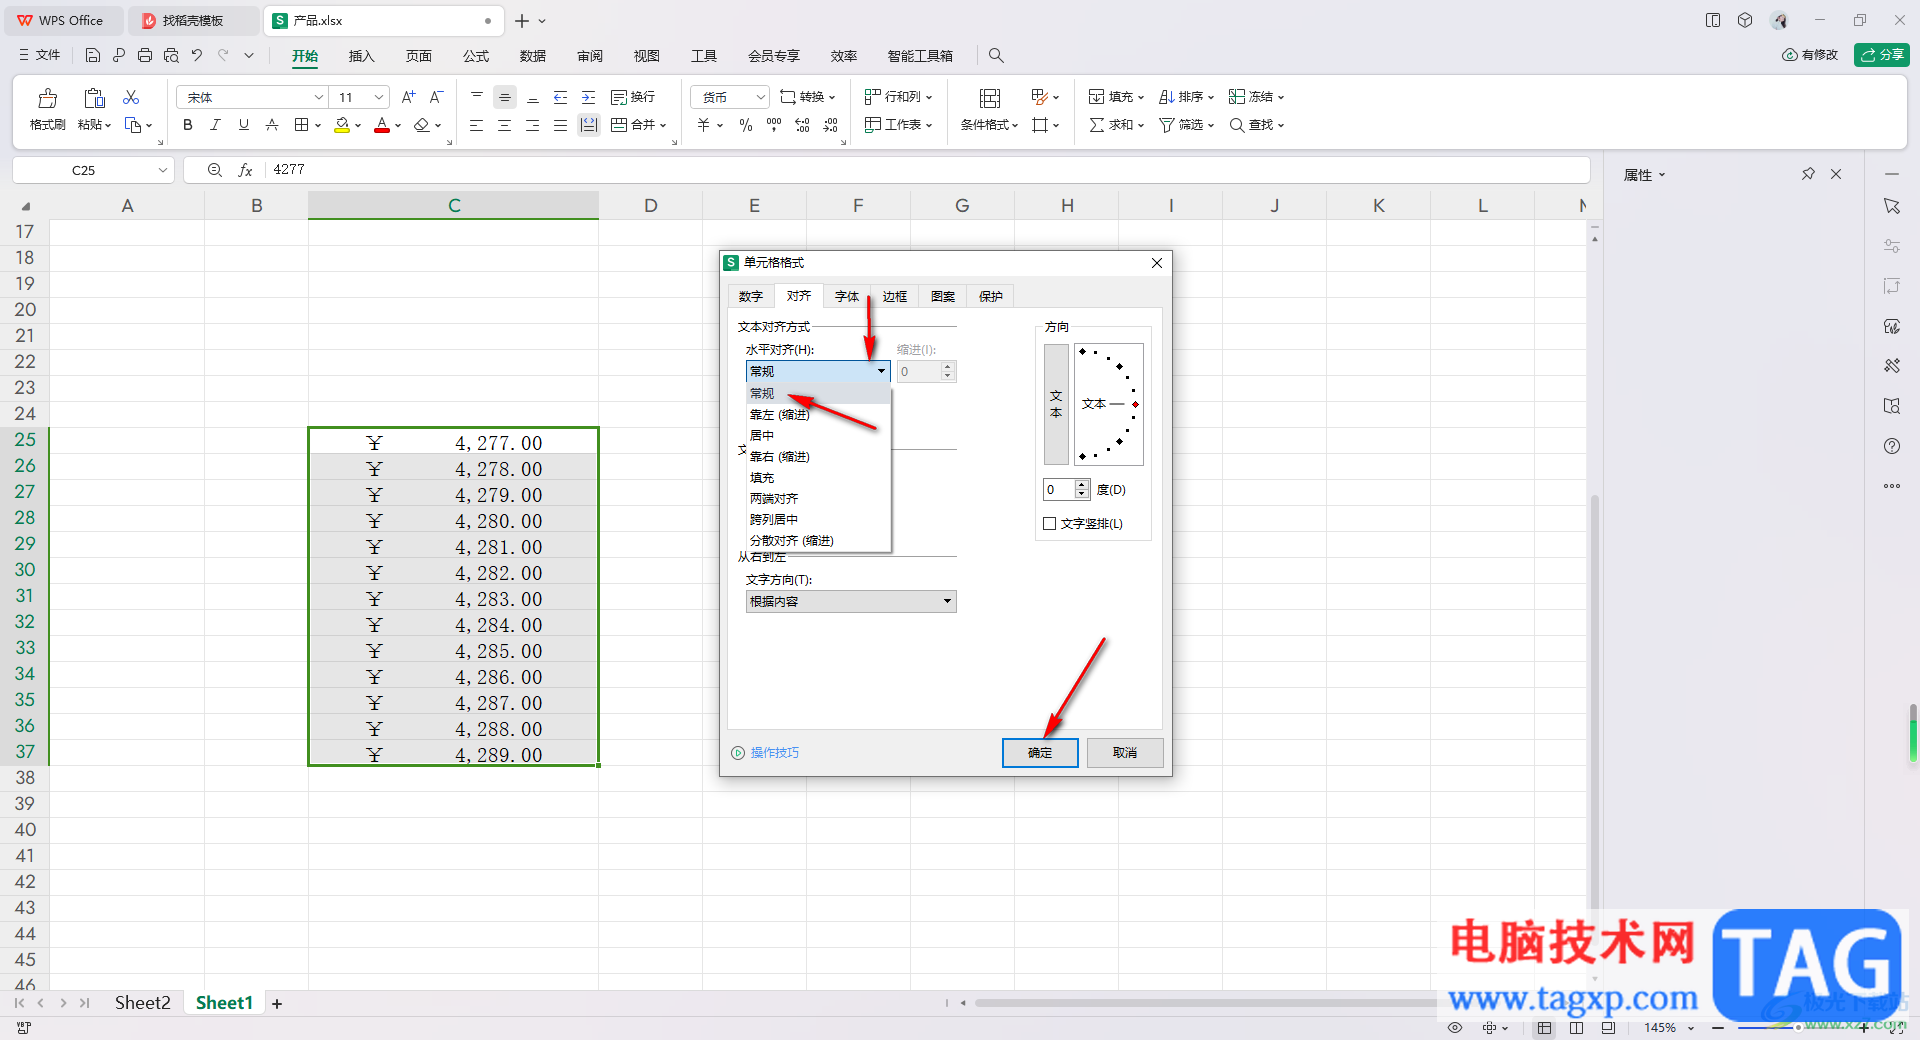Image resolution: width=1920 pixels, height=1040 pixels.
Task: Click the zoom slider in status bar
Action: pos(1797,1028)
